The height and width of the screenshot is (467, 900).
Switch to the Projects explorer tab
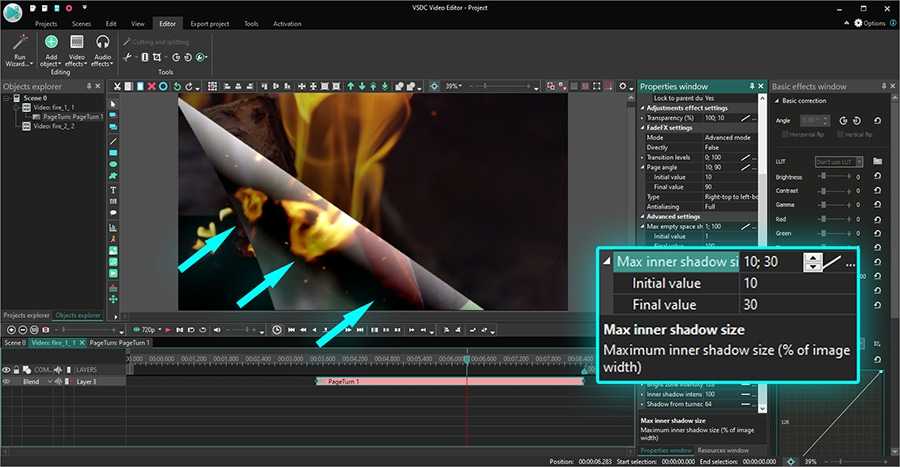[26, 315]
